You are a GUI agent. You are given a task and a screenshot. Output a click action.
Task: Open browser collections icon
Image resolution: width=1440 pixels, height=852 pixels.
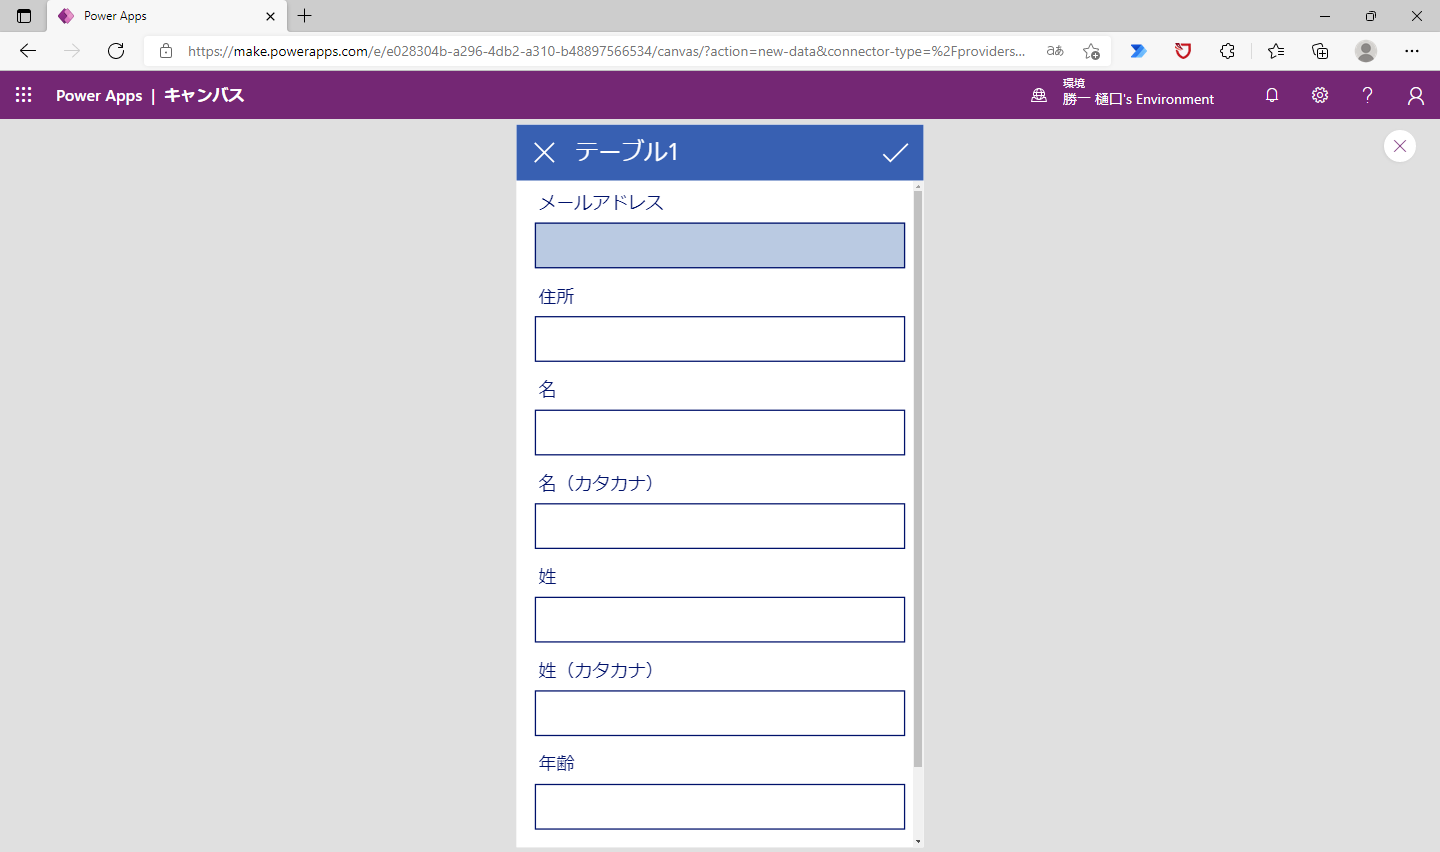pos(1320,51)
